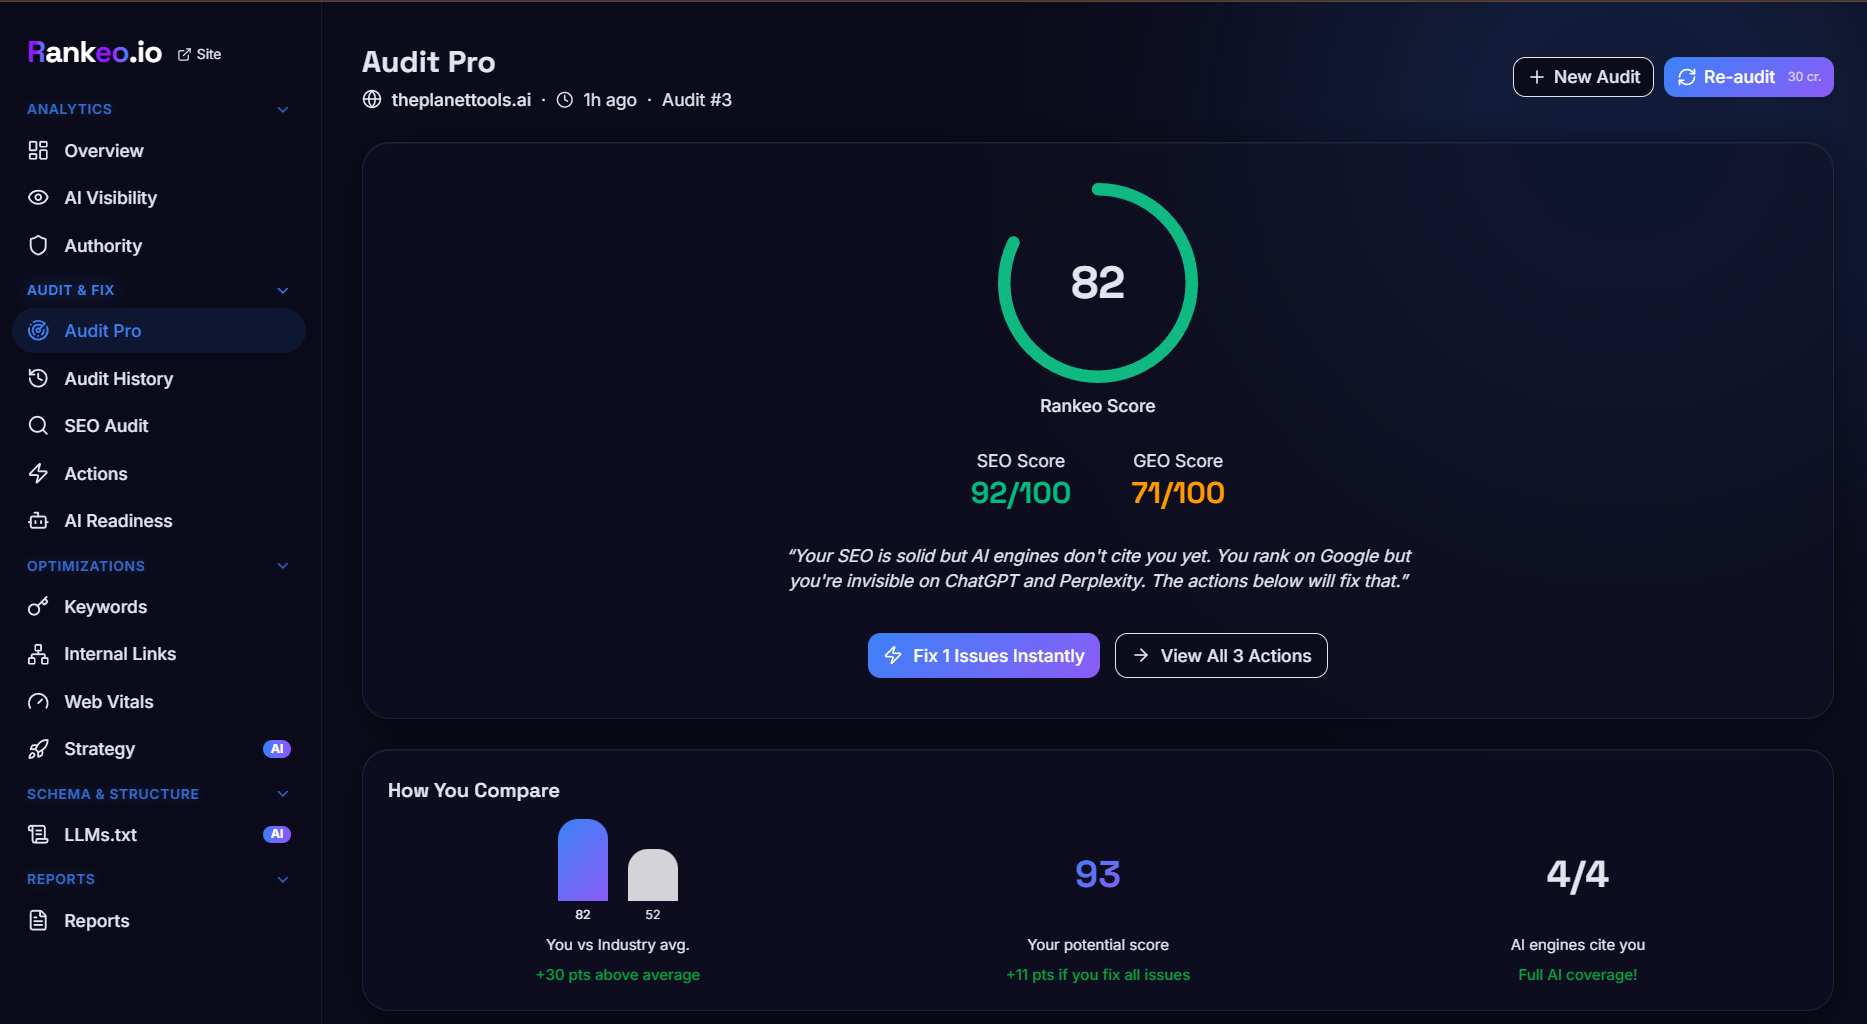Start a New Audit

(1583, 77)
